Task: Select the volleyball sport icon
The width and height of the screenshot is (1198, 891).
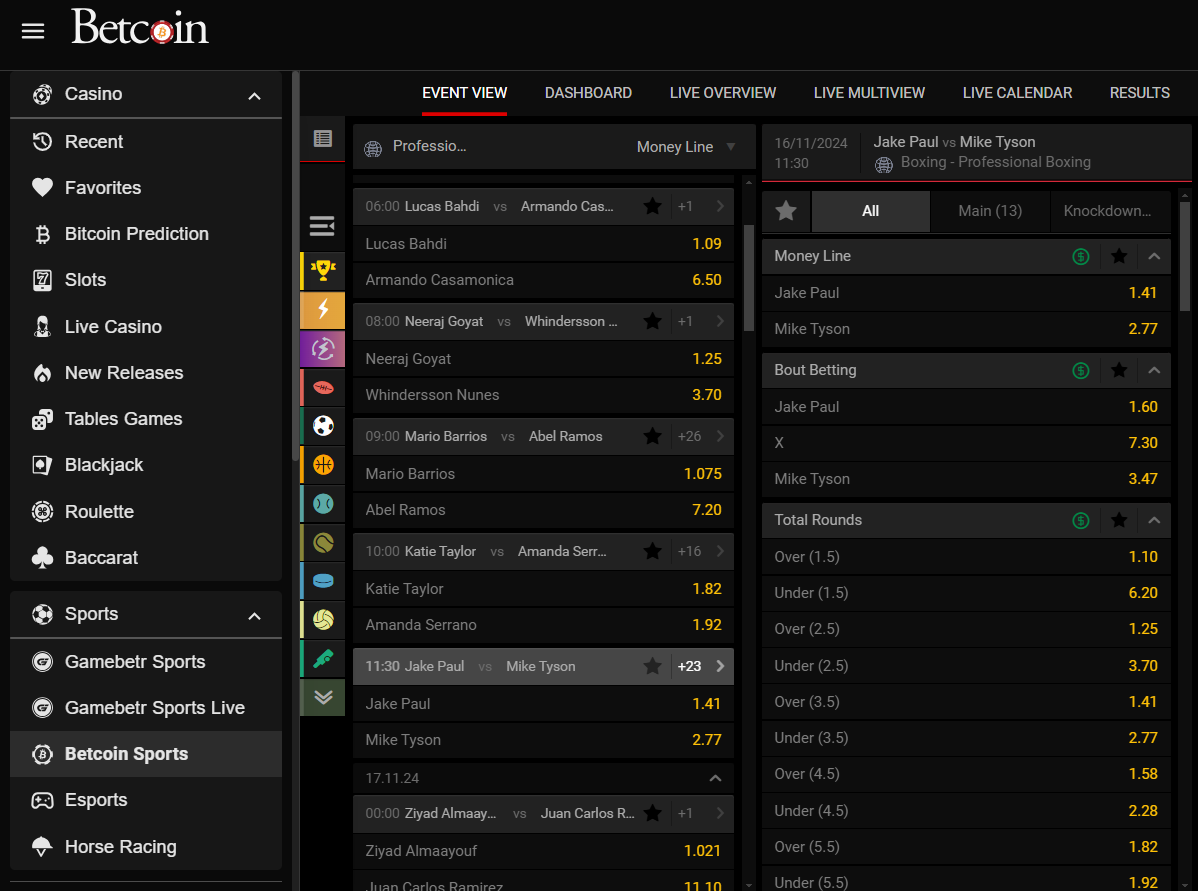Action: click(x=323, y=620)
